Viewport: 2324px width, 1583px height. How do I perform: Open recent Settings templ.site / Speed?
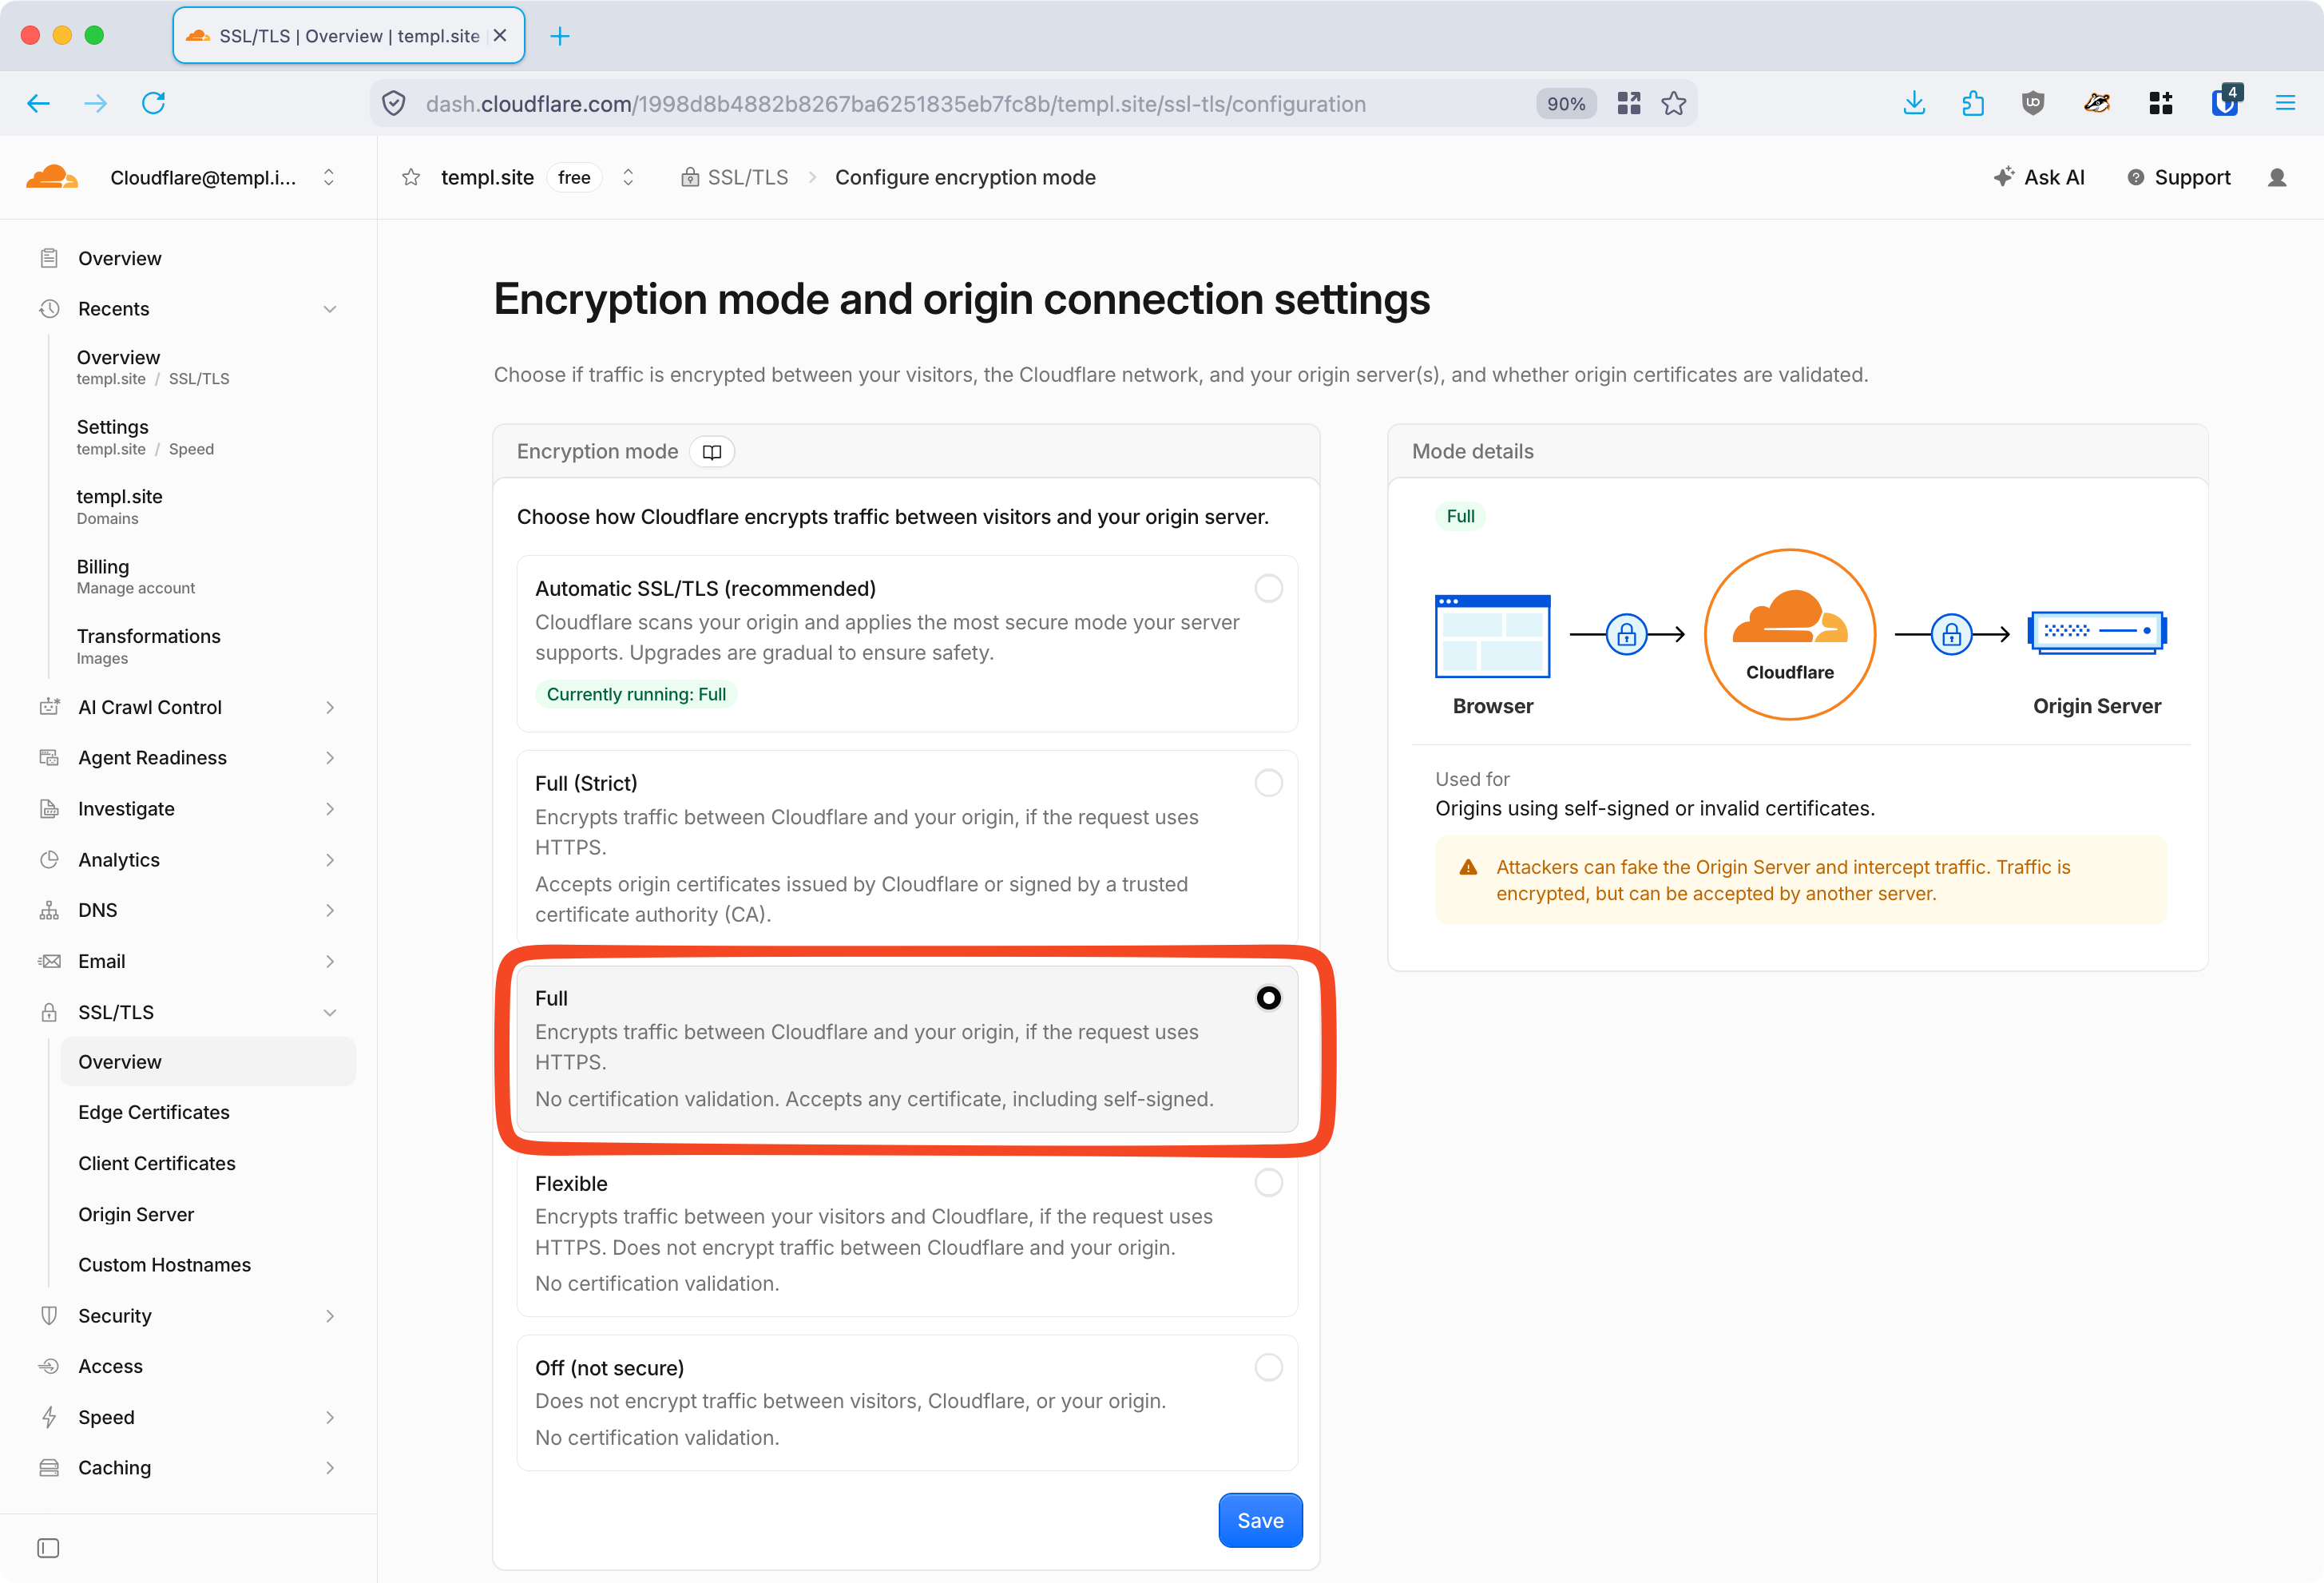[145, 437]
